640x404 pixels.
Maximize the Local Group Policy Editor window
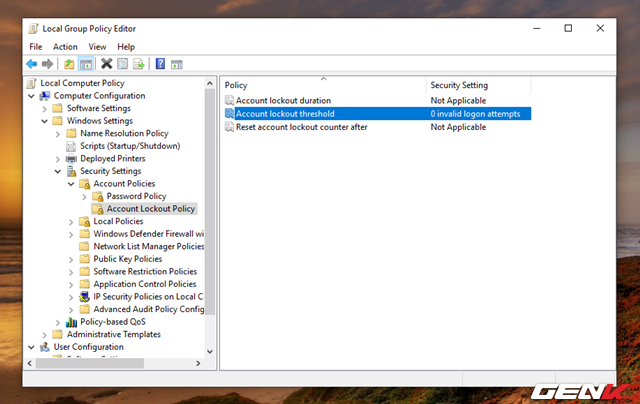click(568, 28)
